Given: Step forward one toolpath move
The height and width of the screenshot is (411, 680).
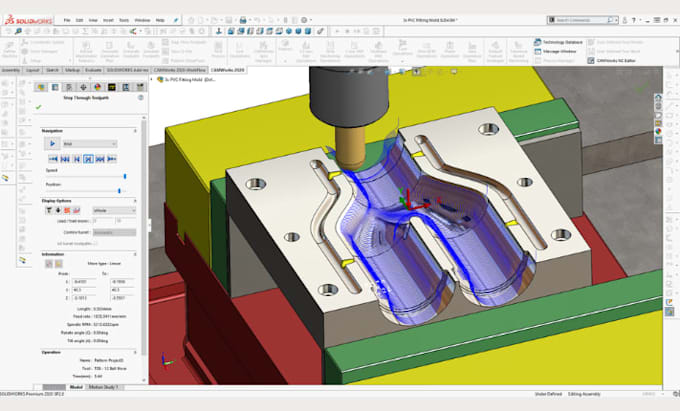Looking at the screenshot, I should pos(88,159).
